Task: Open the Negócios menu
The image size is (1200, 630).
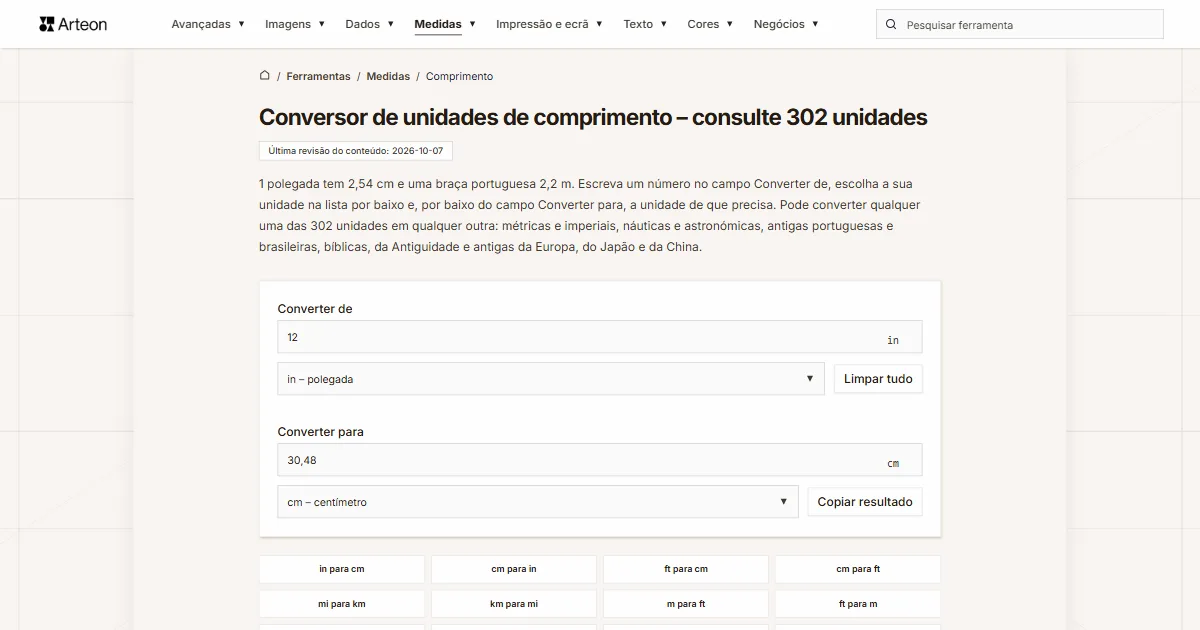Action: coord(786,24)
